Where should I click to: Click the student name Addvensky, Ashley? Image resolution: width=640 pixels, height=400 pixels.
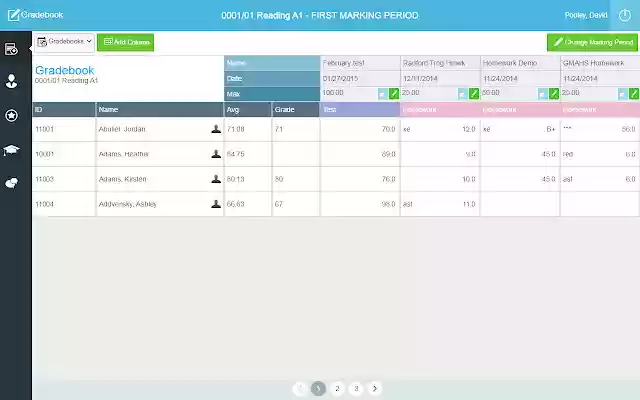click(x=127, y=204)
